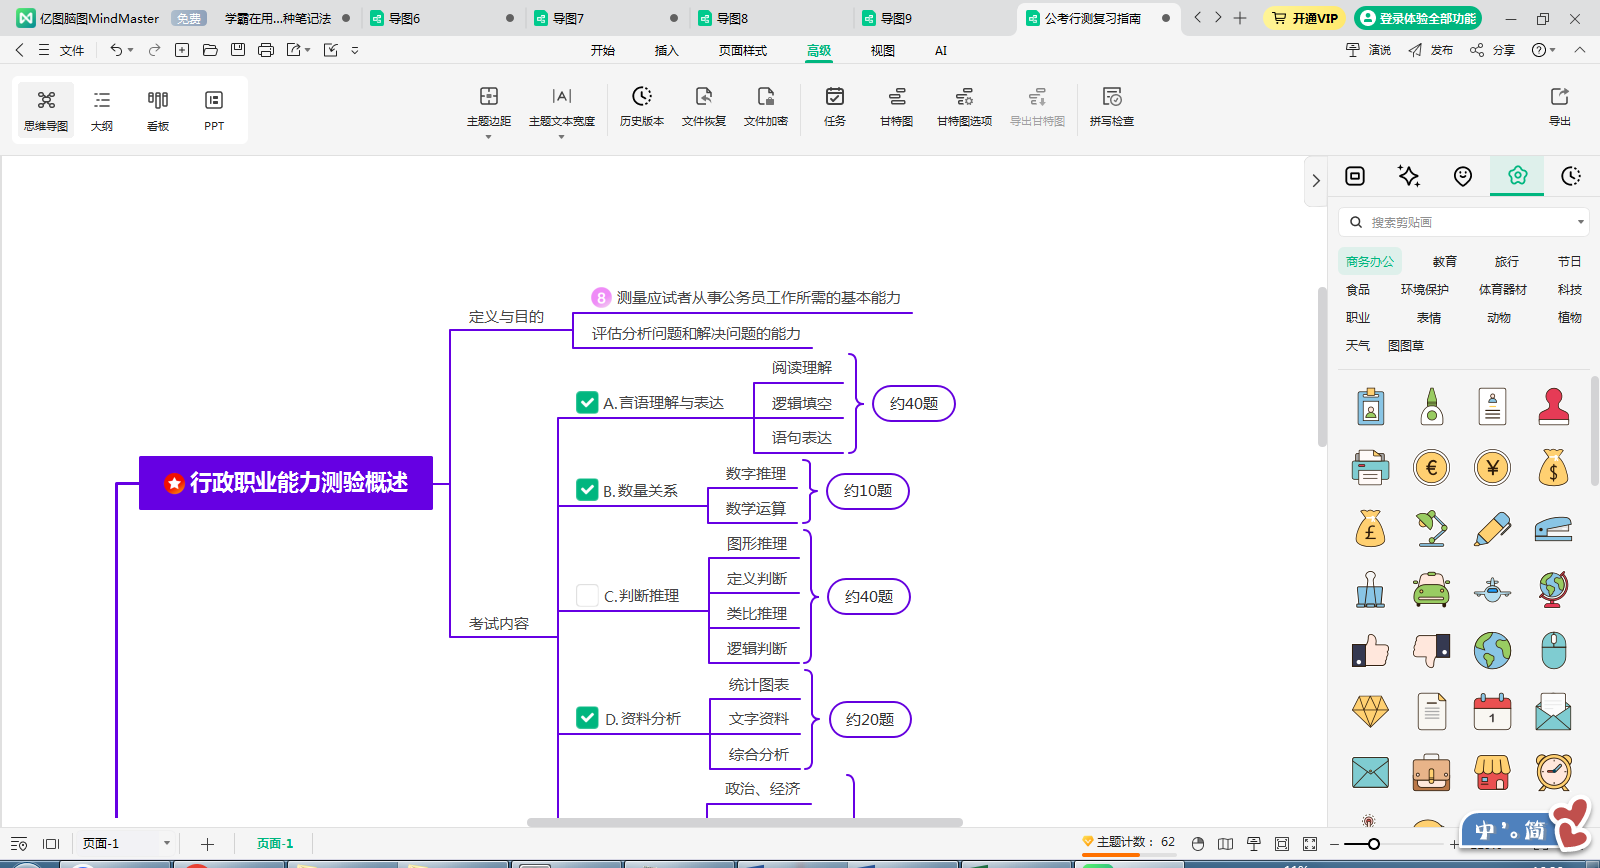The width and height of the screenshot is (1600, 868).
Task: Open the 视图 ribbon tab
Action: [883, 50]
